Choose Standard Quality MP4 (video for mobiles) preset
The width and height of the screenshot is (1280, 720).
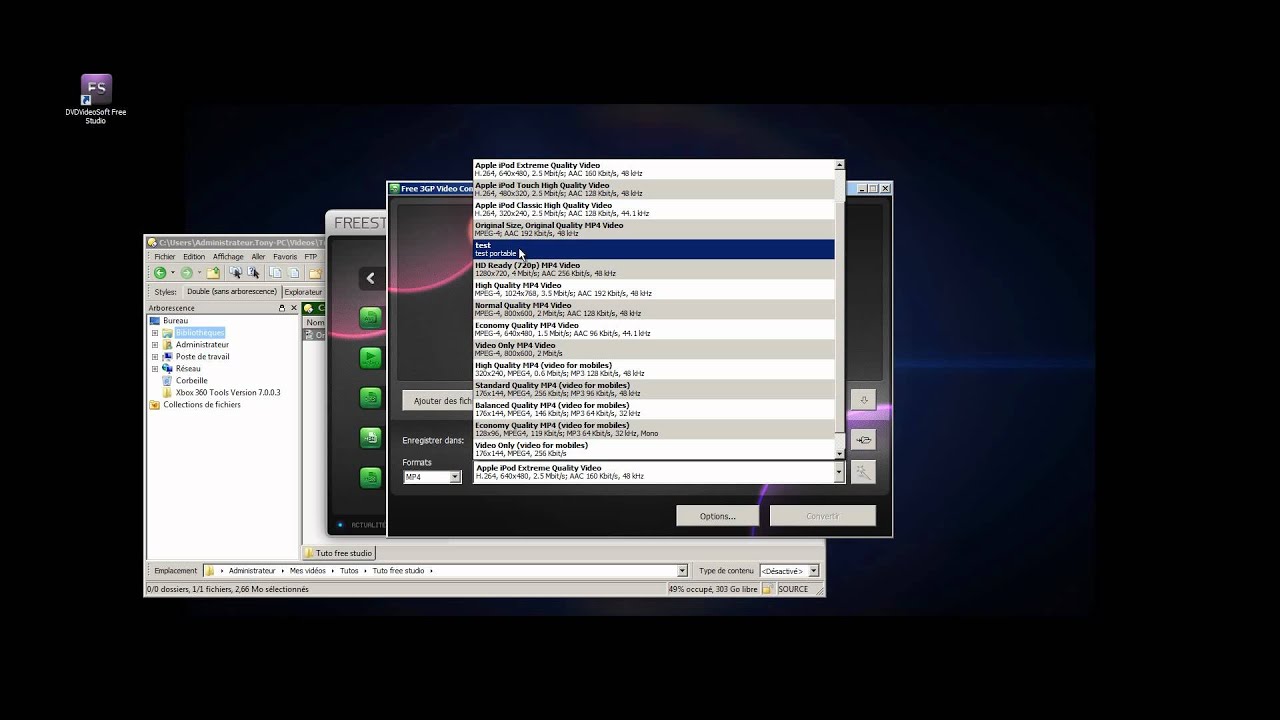click(x=653, y=389)
